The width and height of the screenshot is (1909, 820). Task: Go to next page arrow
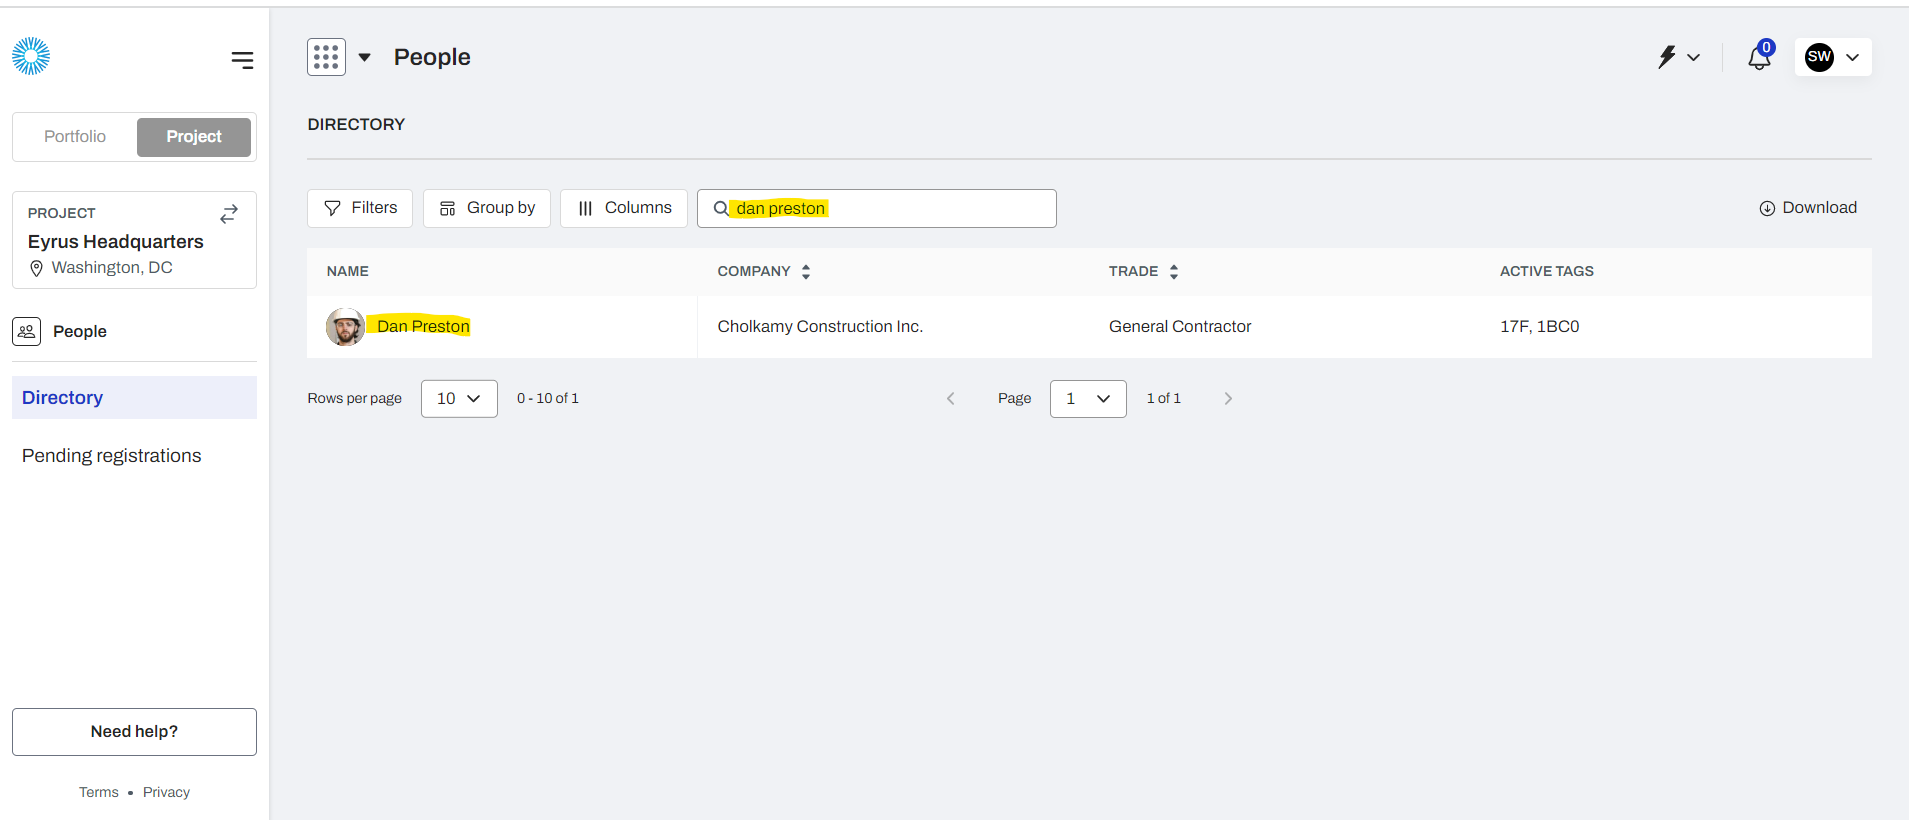click(1228, 399)
